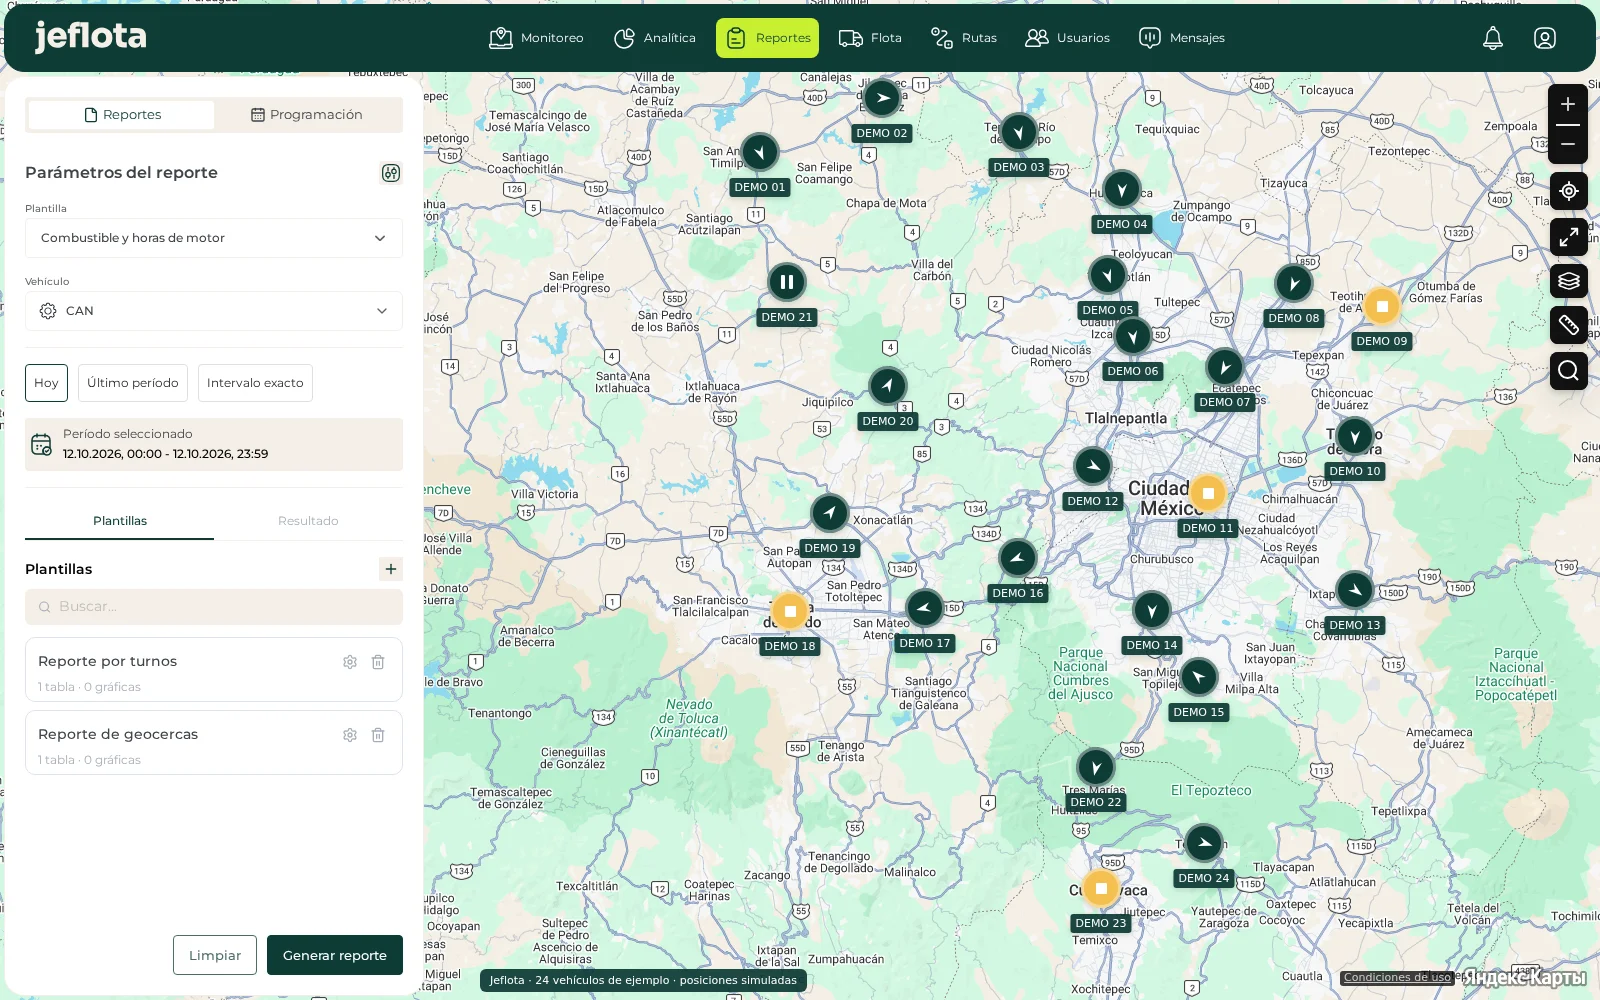Open Flota section
Viewport: 1600px width, 1000px height.
tap(870, 38)
